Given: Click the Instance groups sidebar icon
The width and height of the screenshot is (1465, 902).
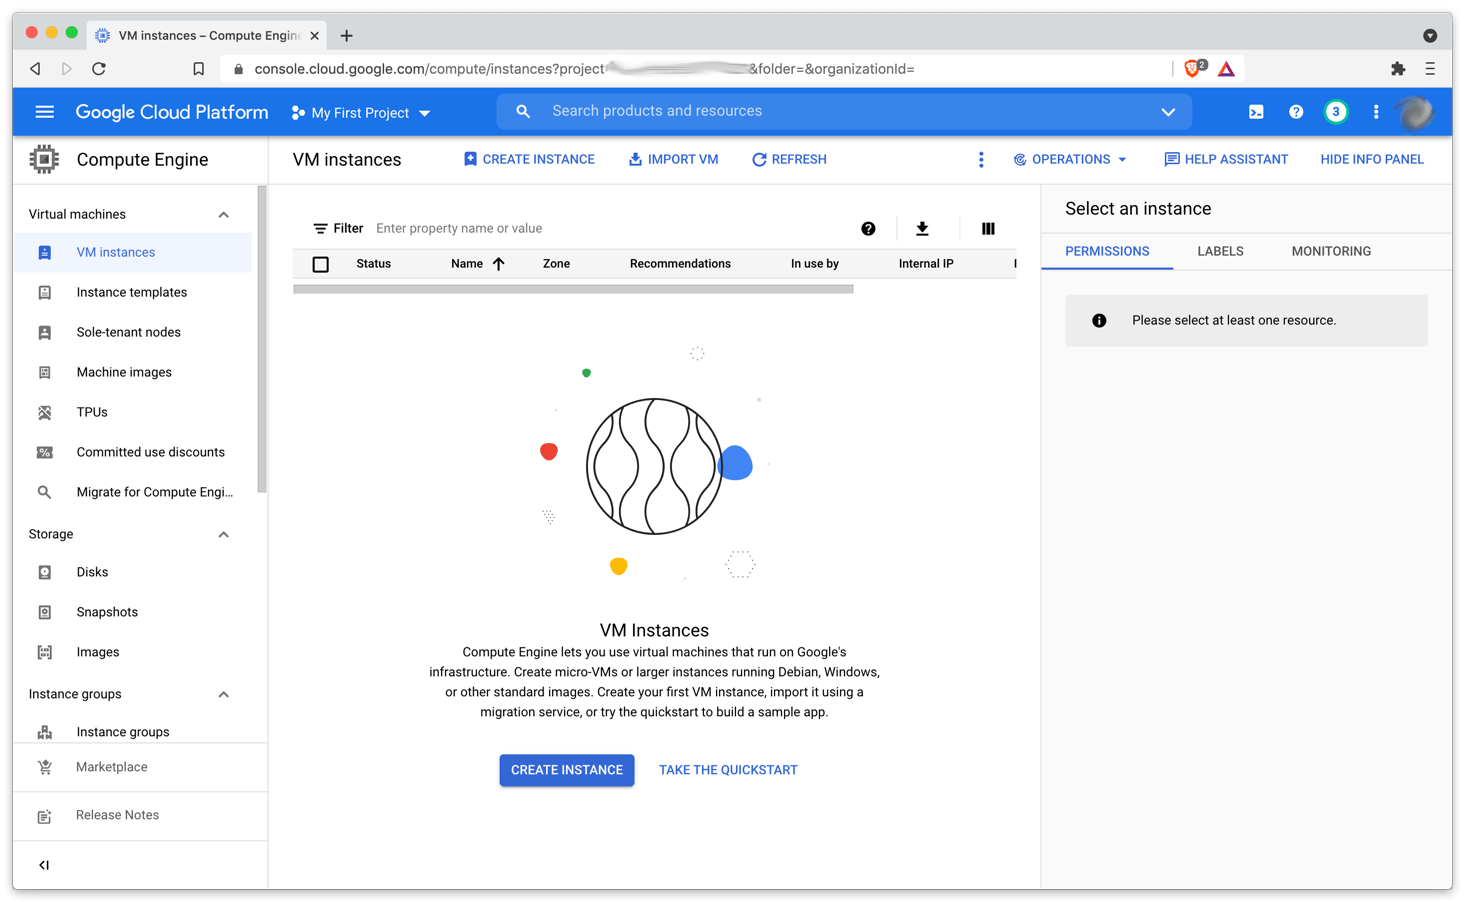Looking at the screenshot, I should click(44, 732).
